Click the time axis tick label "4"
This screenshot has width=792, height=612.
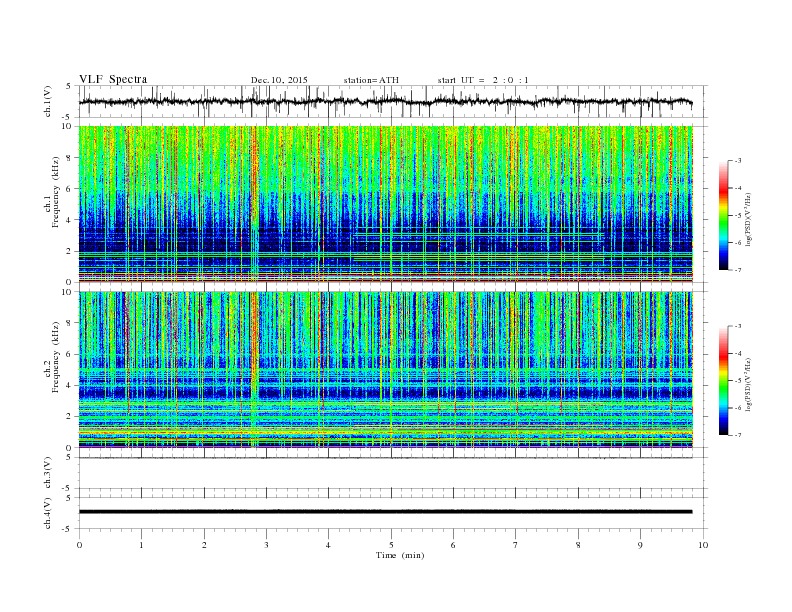pyautogui.click(x=329, y=545)
